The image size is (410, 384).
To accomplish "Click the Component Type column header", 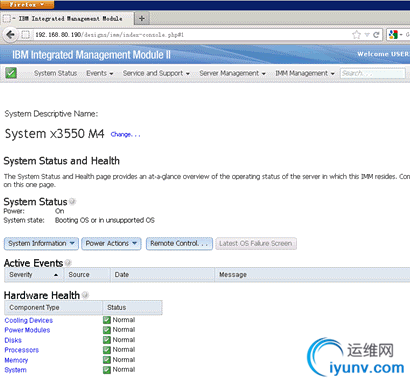I will [x=53, y=307].
